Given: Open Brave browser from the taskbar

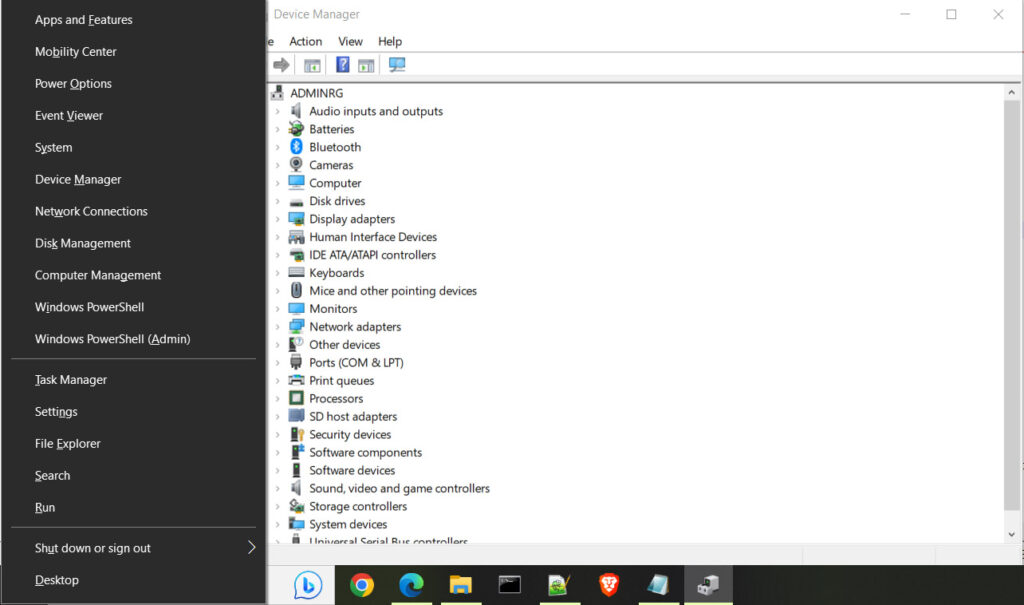Looking at the screenshot, I should (608, 584).
